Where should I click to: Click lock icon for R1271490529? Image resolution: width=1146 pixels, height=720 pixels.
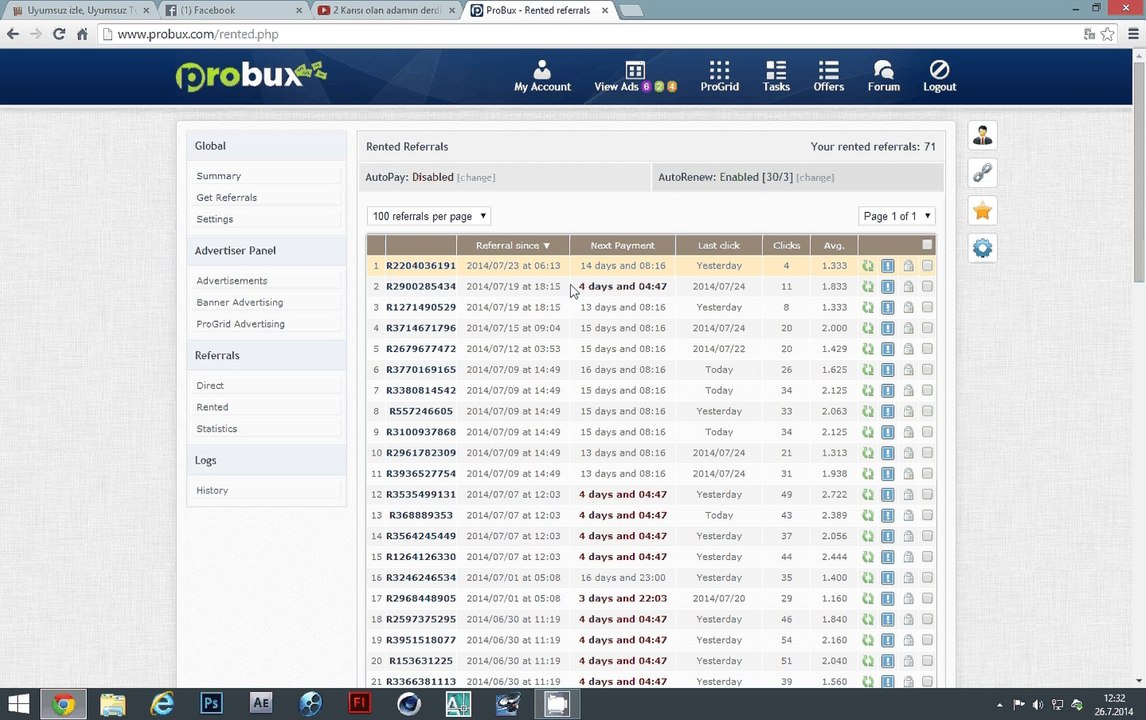coord(908,307)
